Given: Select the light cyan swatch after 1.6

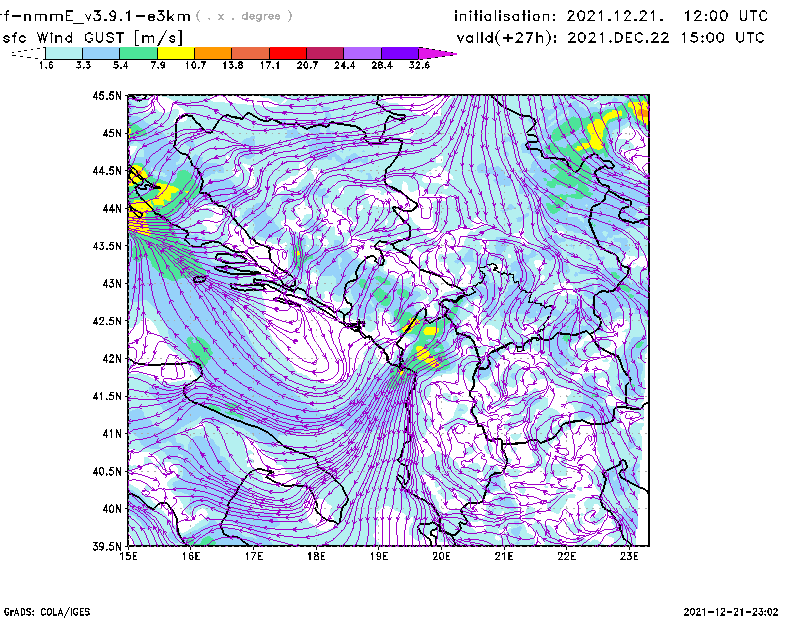Looking at the screenshot, I should pyautogui.click(x=64, y=53).
